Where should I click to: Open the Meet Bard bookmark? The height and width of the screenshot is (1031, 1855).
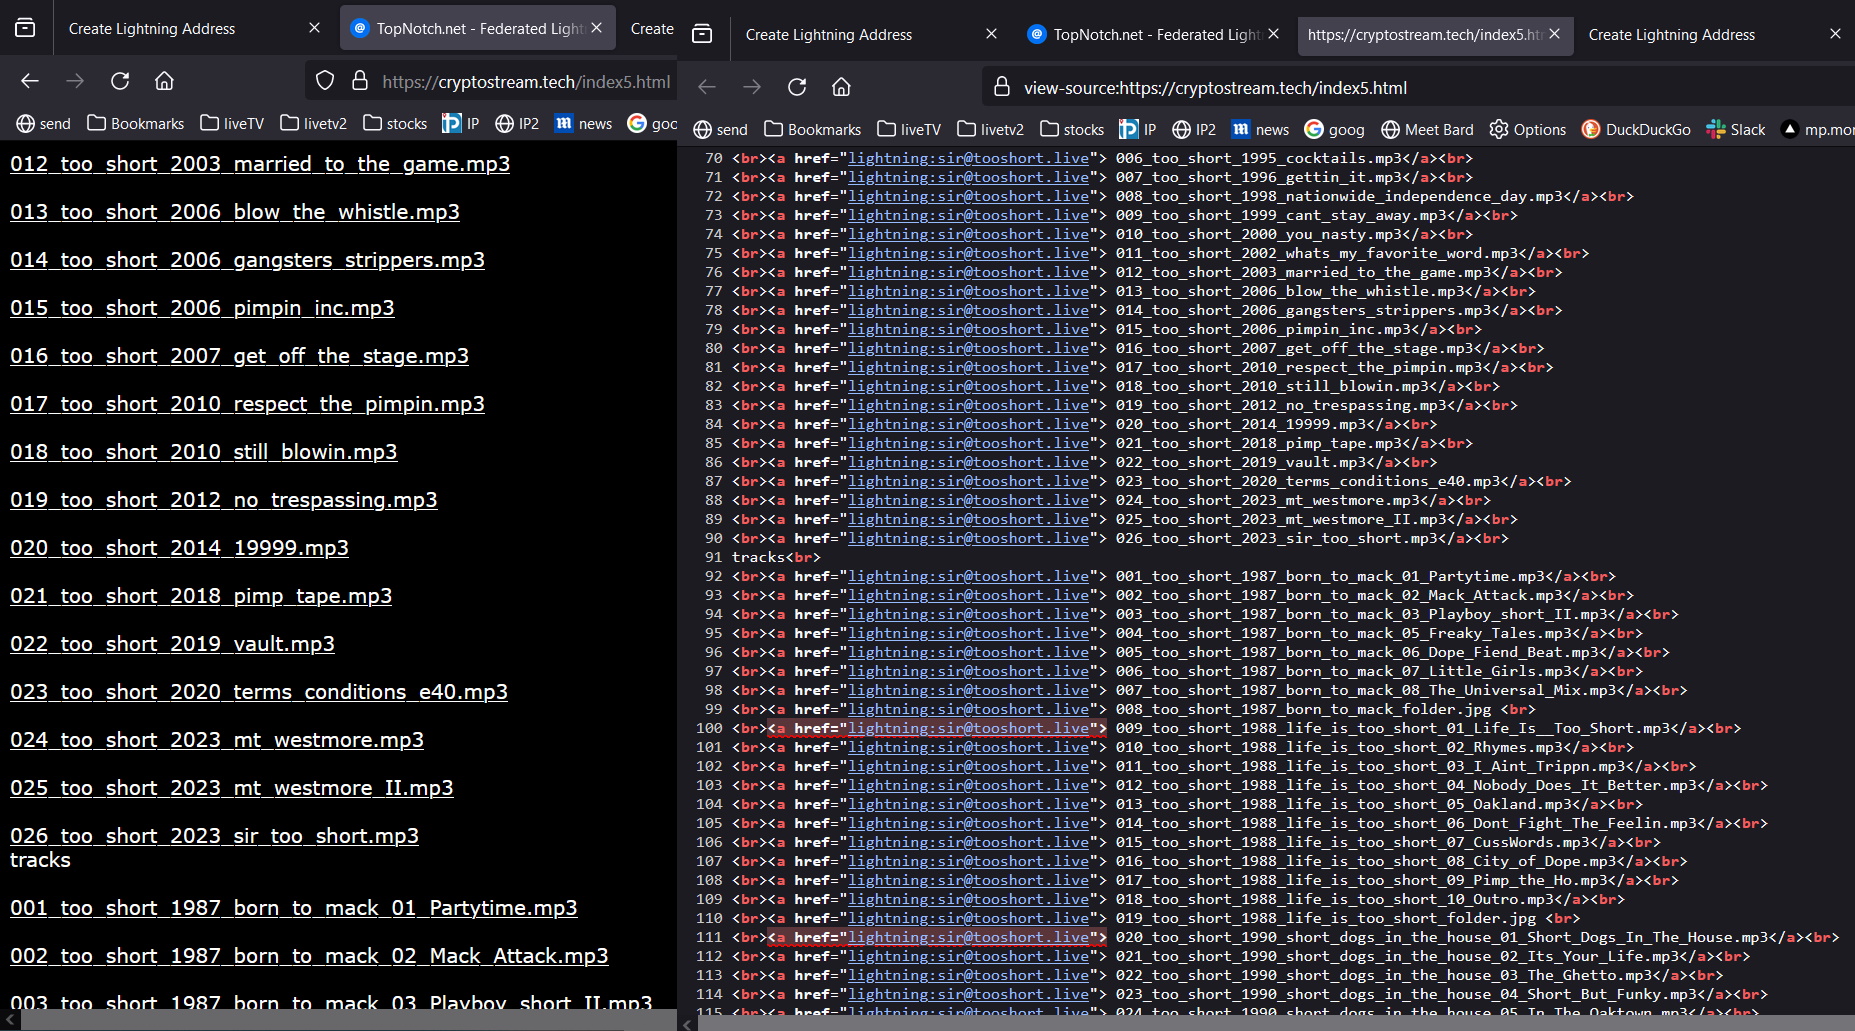(1427, 129)
